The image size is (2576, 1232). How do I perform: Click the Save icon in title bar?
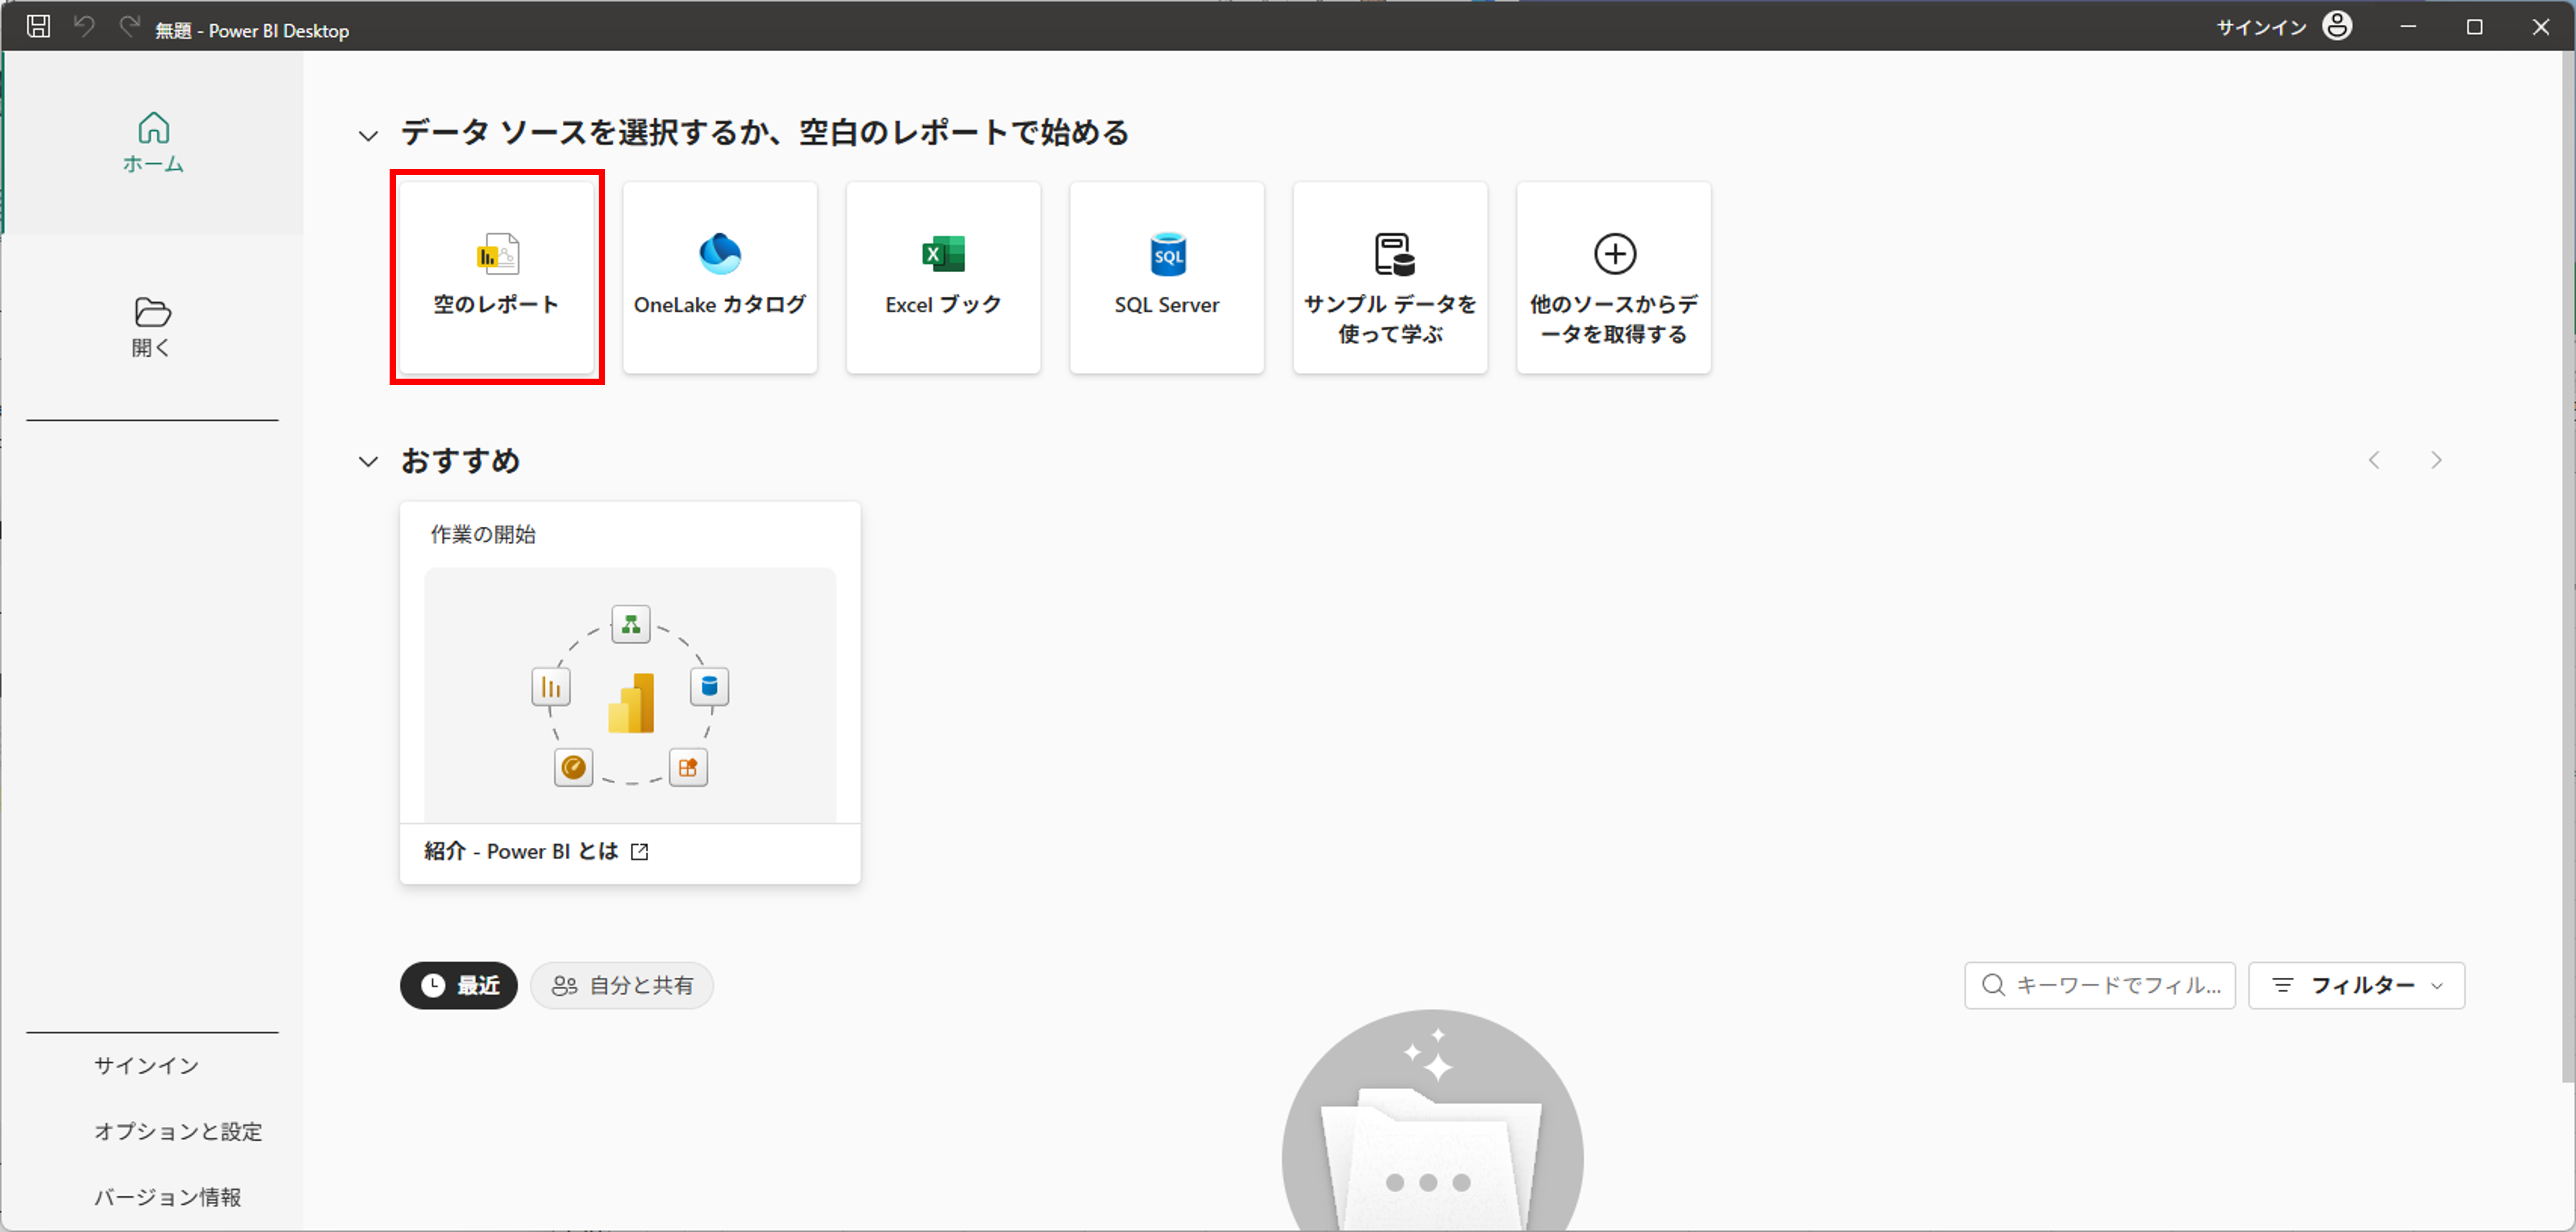pyautogui.click(x=38, y=27)
